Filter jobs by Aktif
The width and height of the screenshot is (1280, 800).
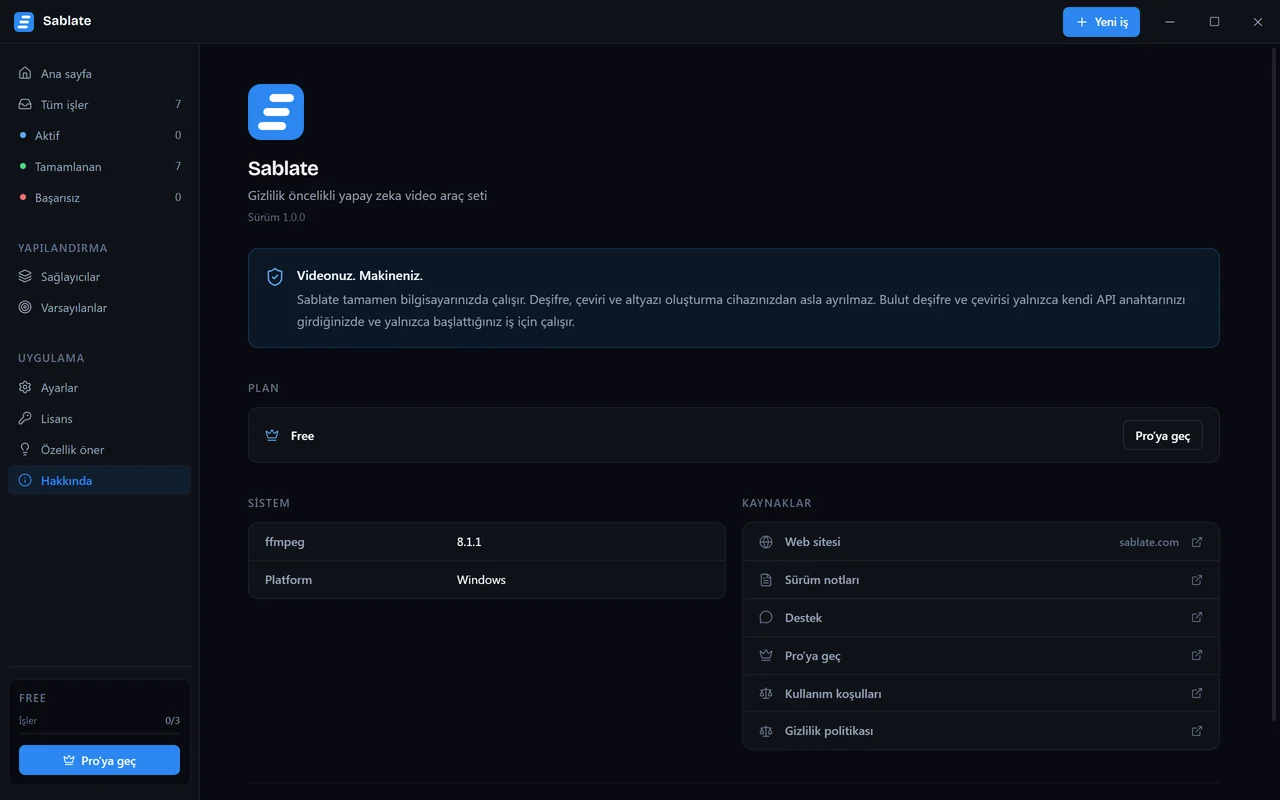click(x=99, y=136)
